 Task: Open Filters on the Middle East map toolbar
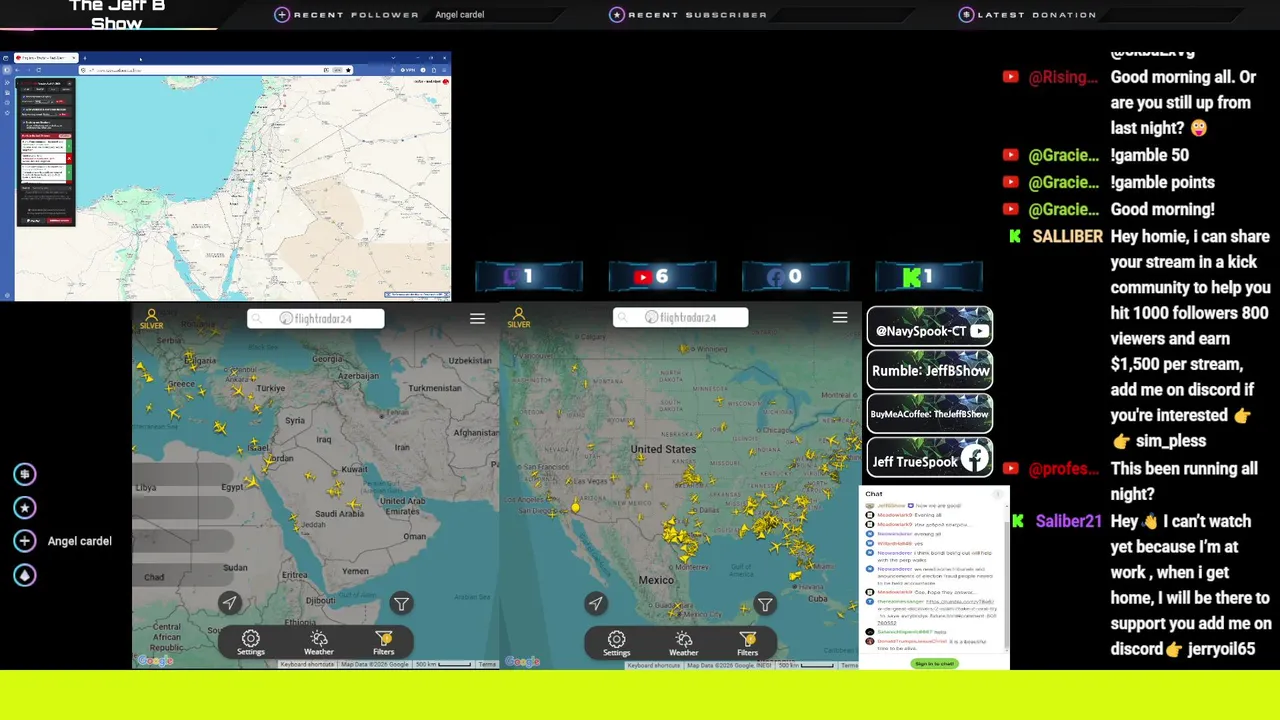click(384, 643)
